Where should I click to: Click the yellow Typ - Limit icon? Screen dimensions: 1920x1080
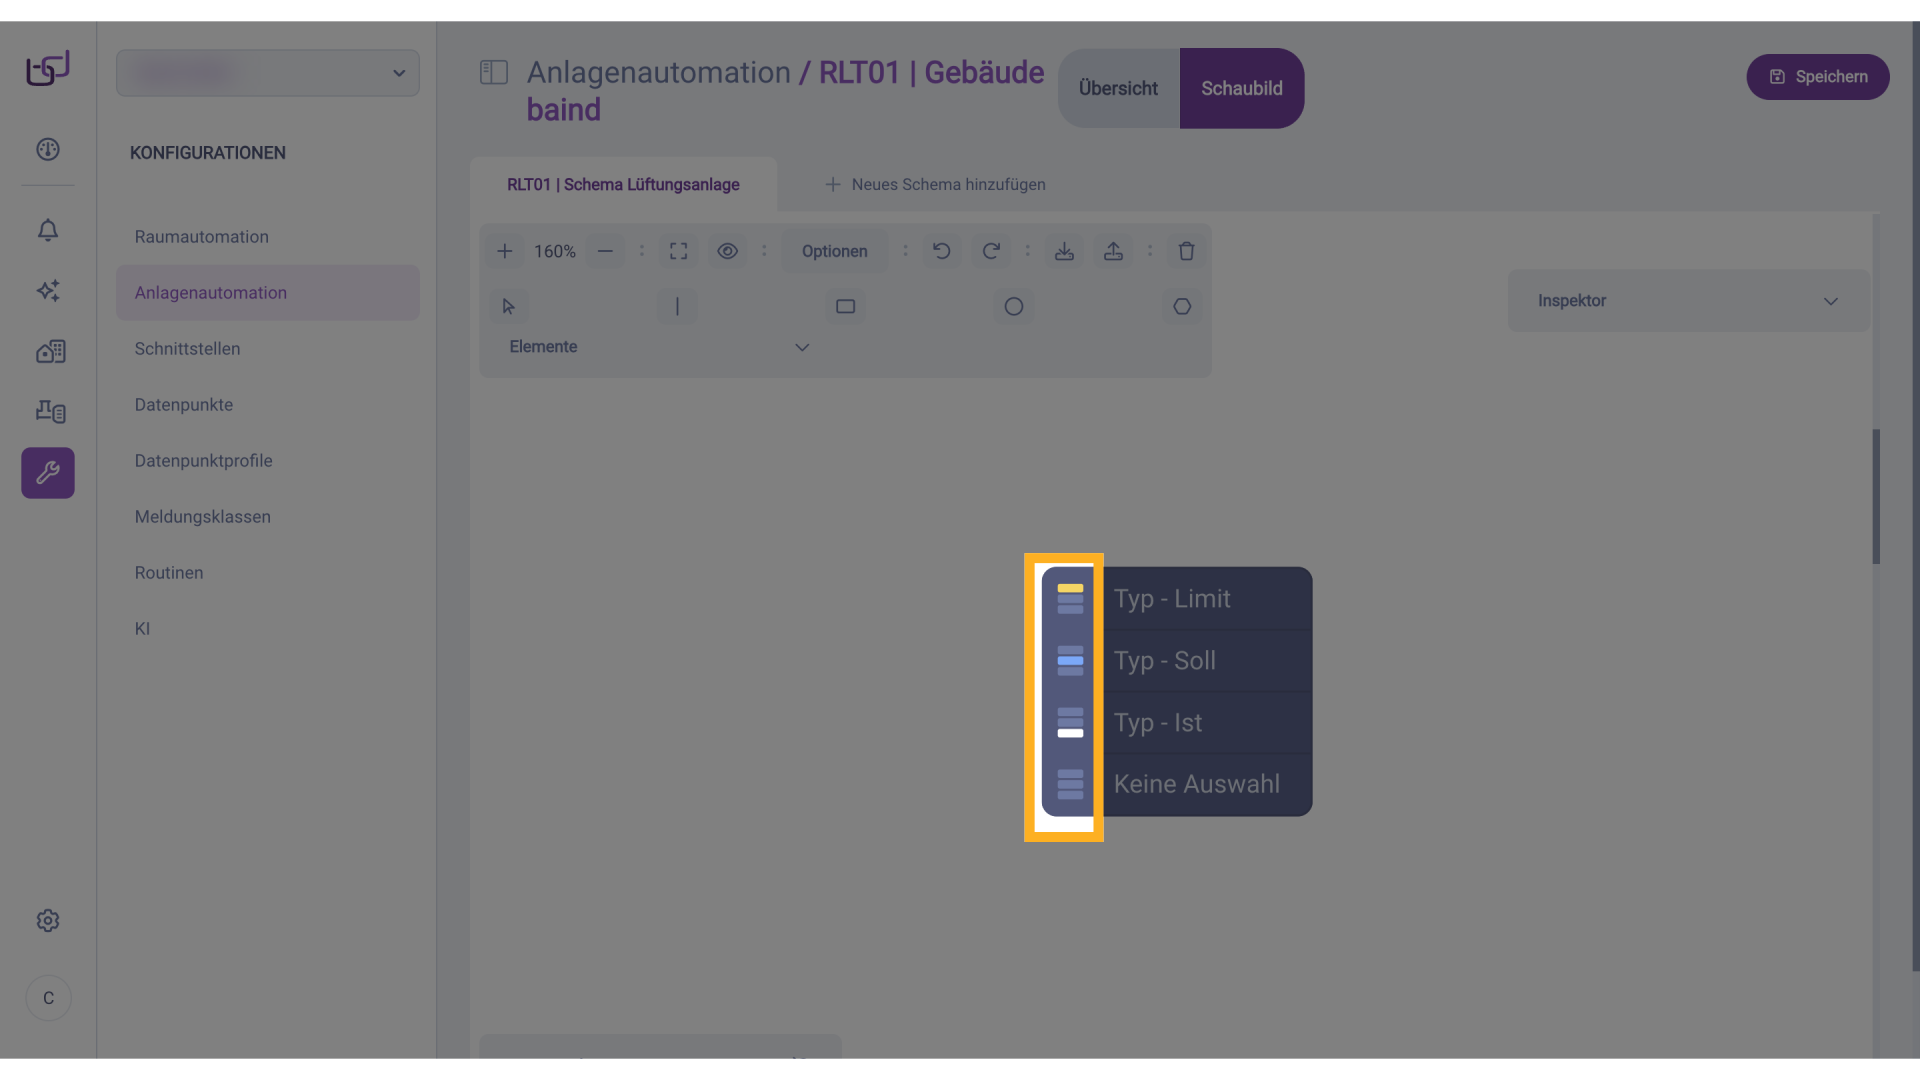click(1070, 598)
